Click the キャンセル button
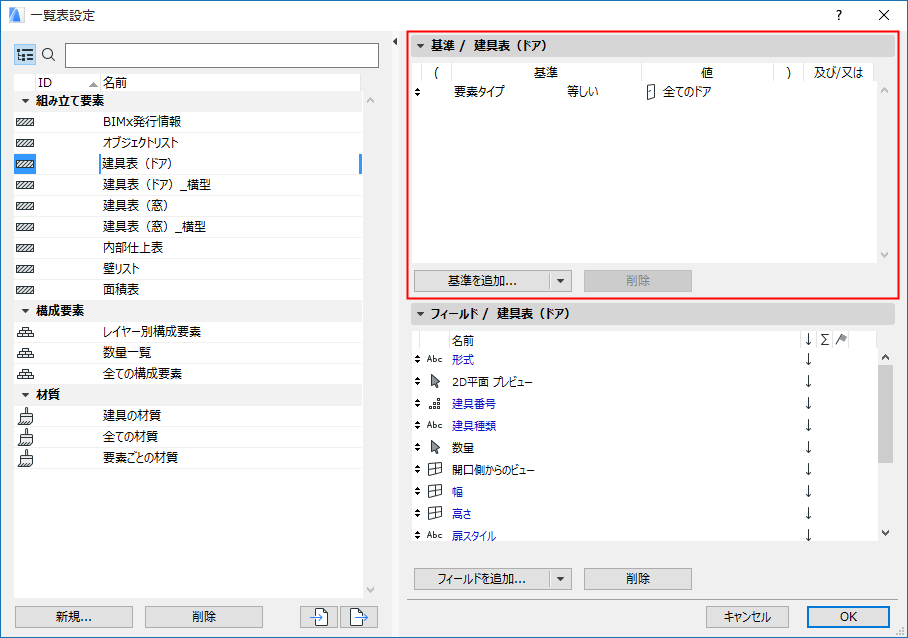The width and height of the screenshot is (908, 638). 747,617
